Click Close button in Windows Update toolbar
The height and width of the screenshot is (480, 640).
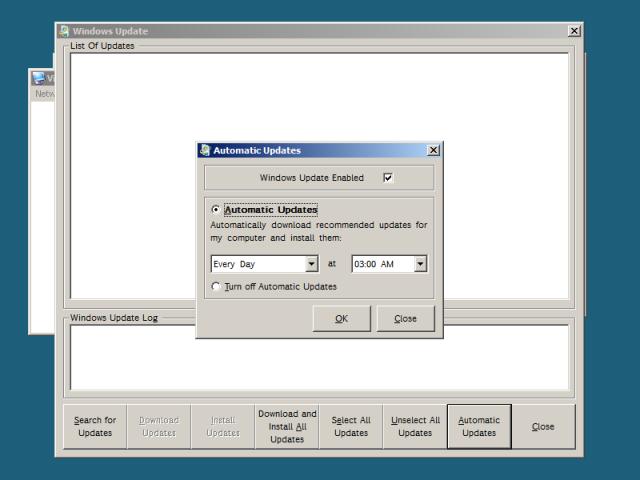coord(543,427)
